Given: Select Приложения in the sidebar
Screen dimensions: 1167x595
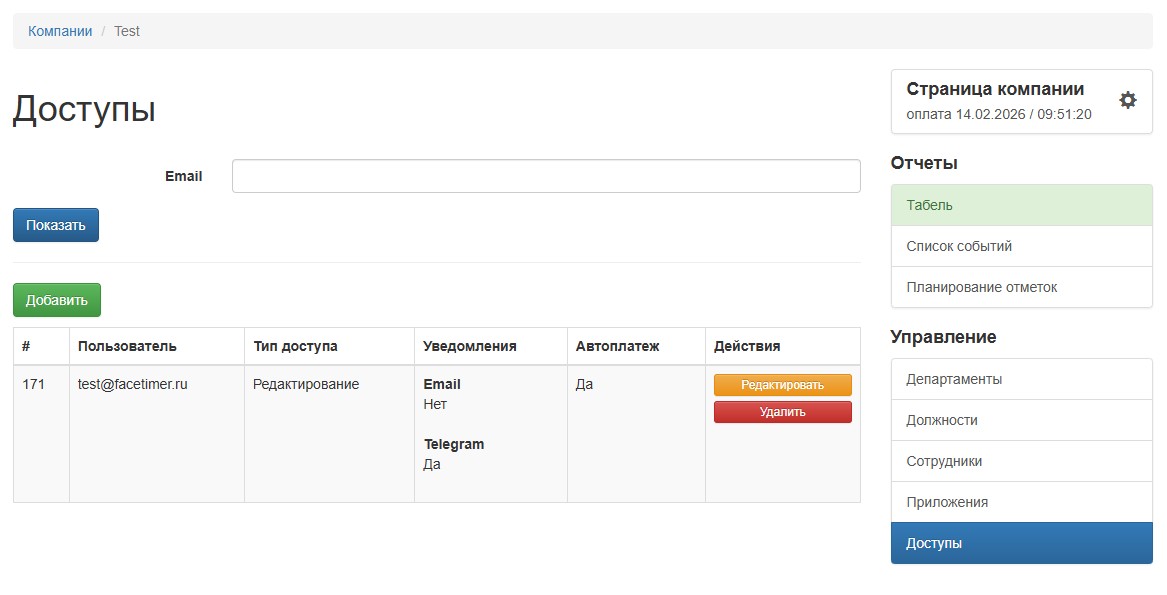Looking at the screenshot, I should (1021, 502).
